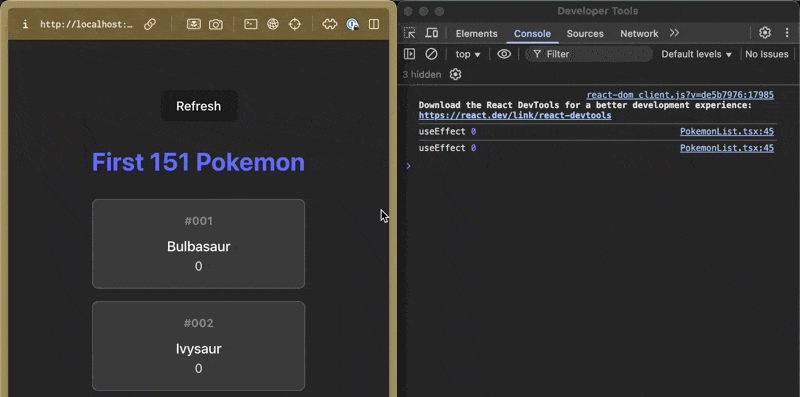The width and height of the screenshot is (800, 397).
Task: Toggle the console sidebar panel icon
Action: (410, 54)
